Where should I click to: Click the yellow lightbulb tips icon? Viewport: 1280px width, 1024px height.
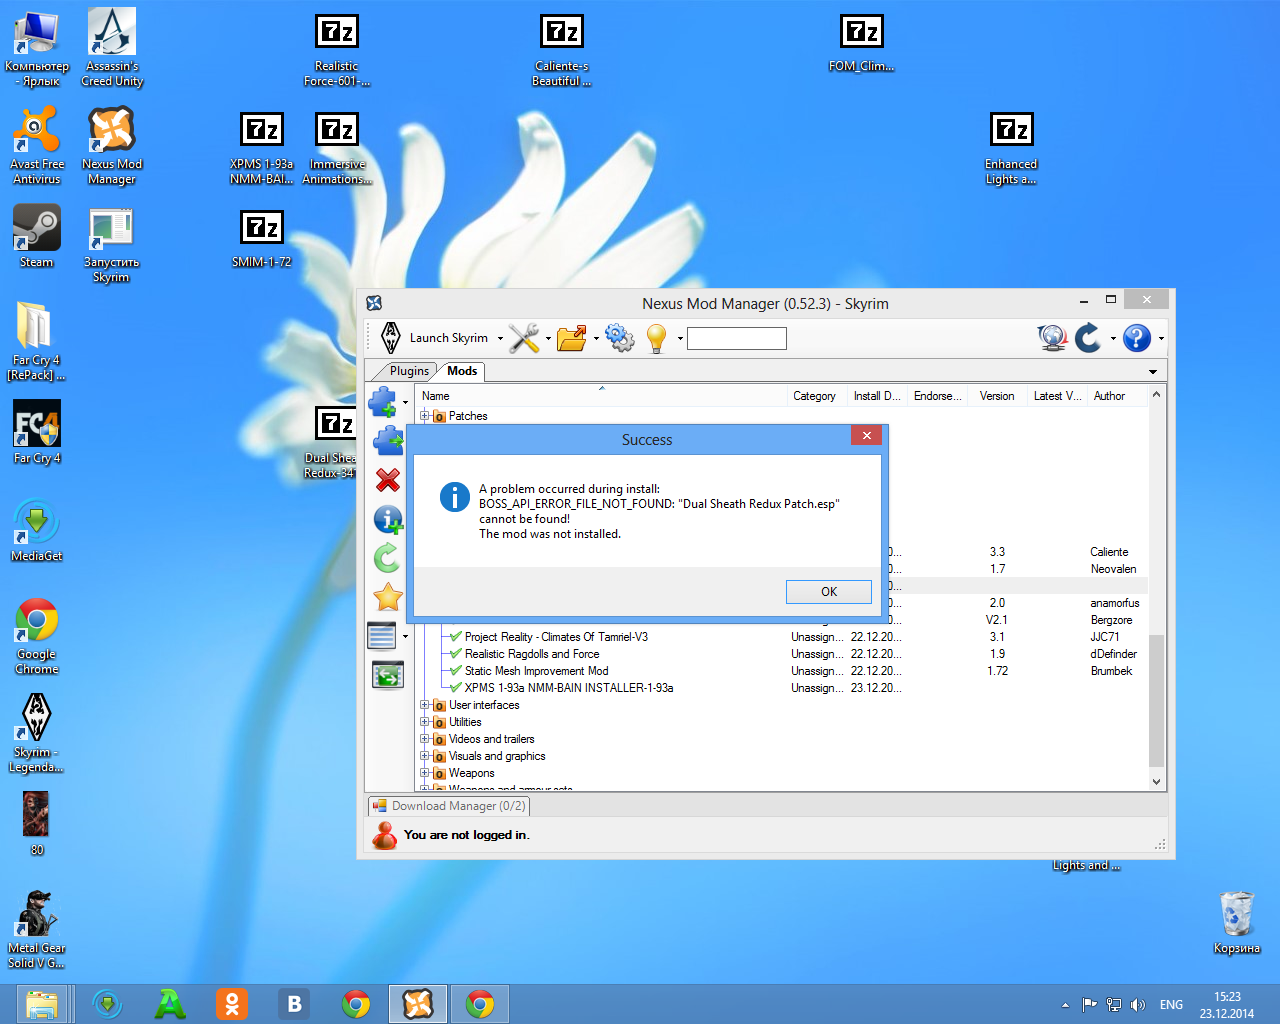656,338
